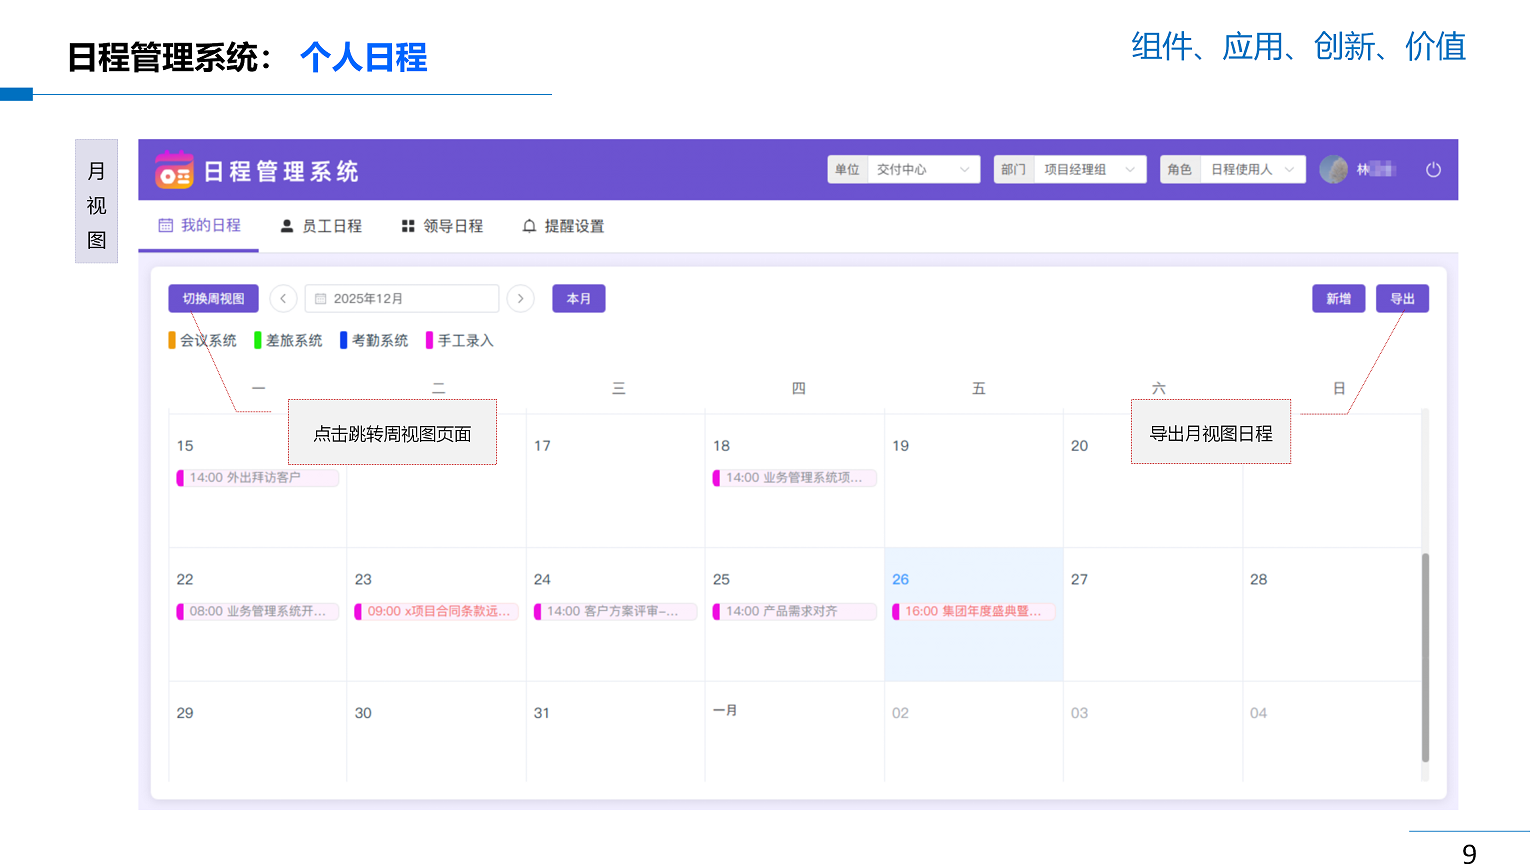Go to next month arrow

(520, 299)
